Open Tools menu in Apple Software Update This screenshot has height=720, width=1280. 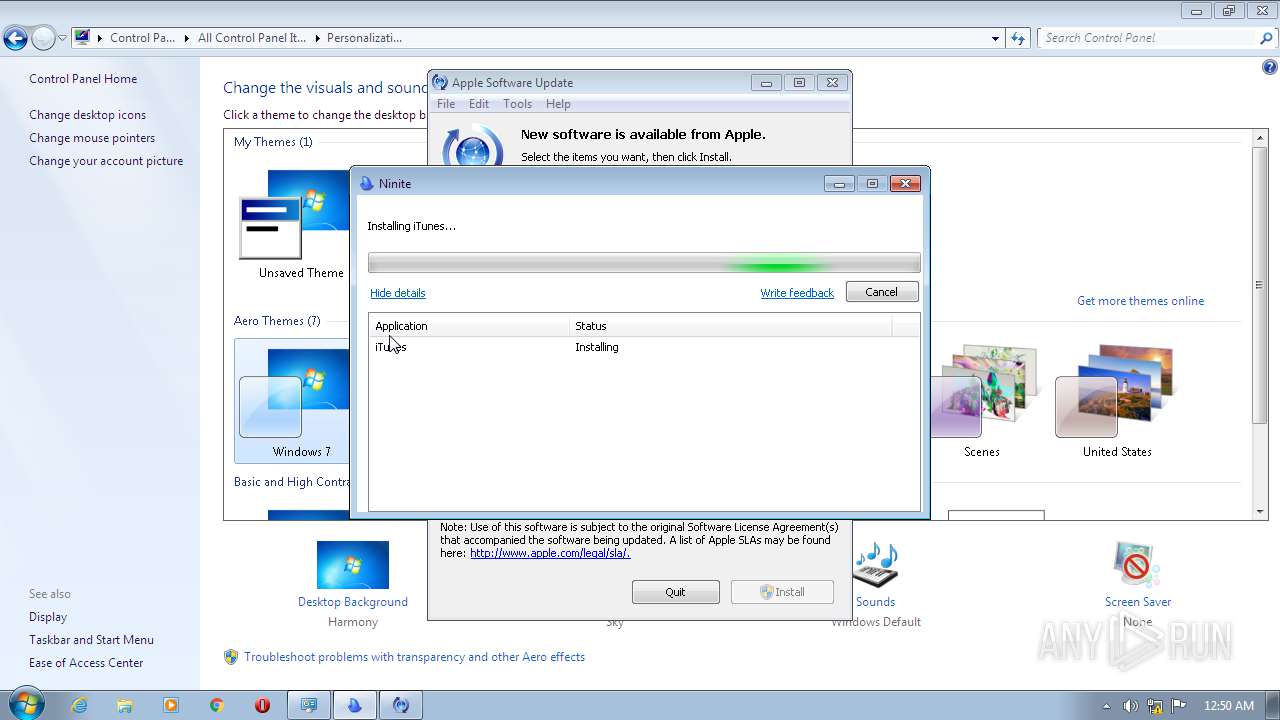(x=517, y=104)
